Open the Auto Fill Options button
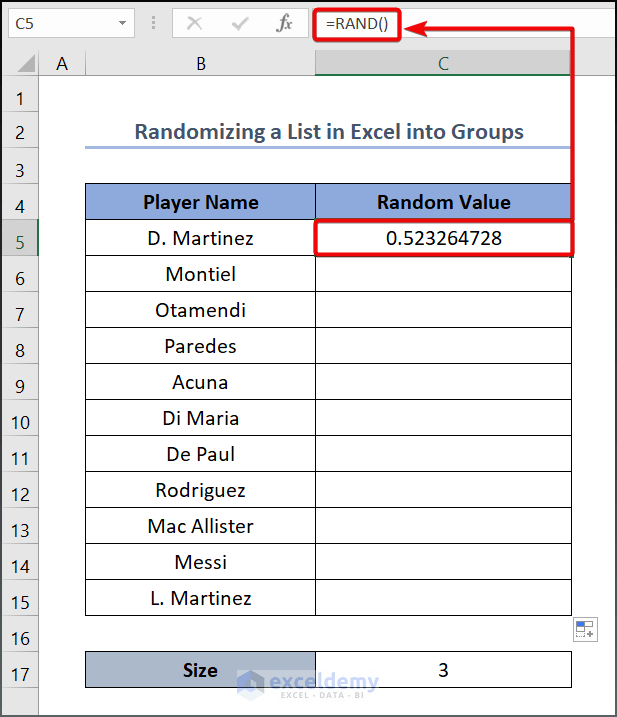The width and height of the screenshot is (617, 717). [x=585, y=629]
